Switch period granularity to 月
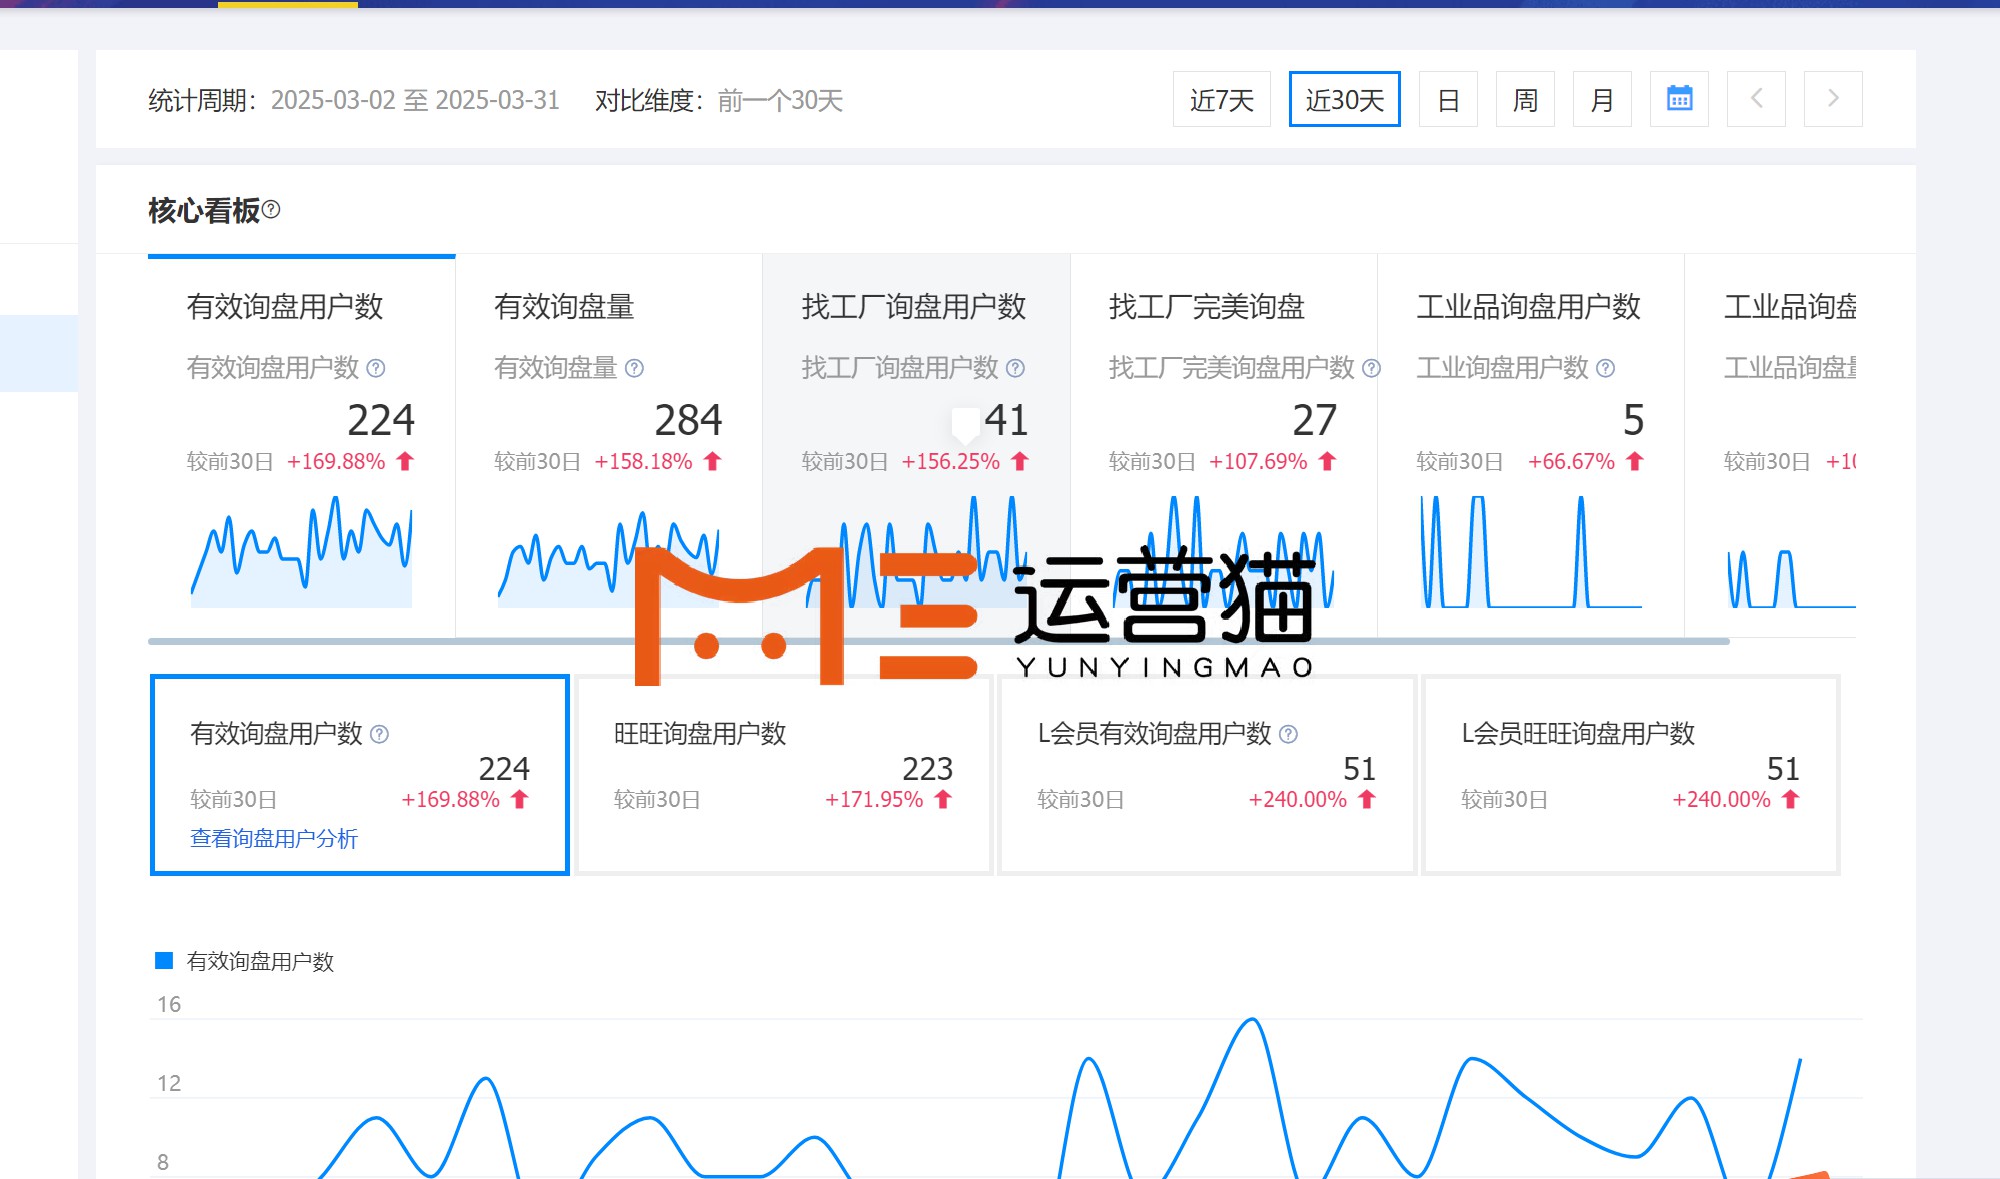The width and height of the screenshot is (2000, 1179). point(1602,99)
